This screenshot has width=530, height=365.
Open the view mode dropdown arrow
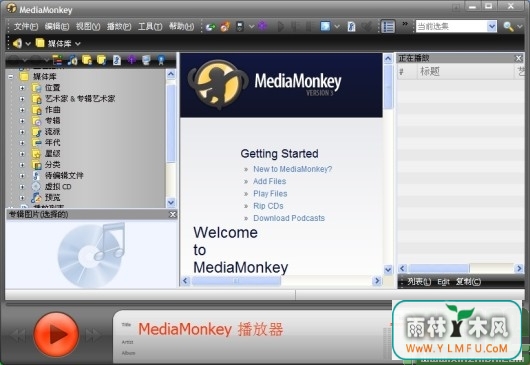(337, 26)
